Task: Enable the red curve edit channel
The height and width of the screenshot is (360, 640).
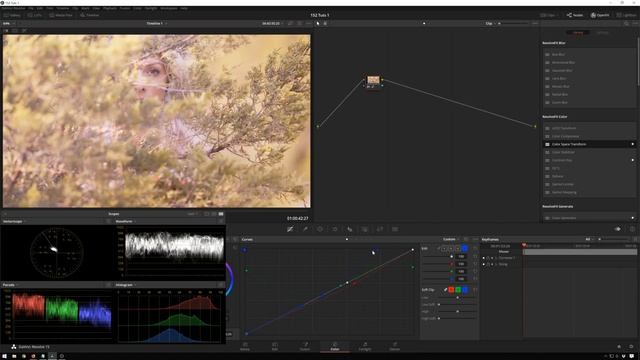Action: [451, 248]
